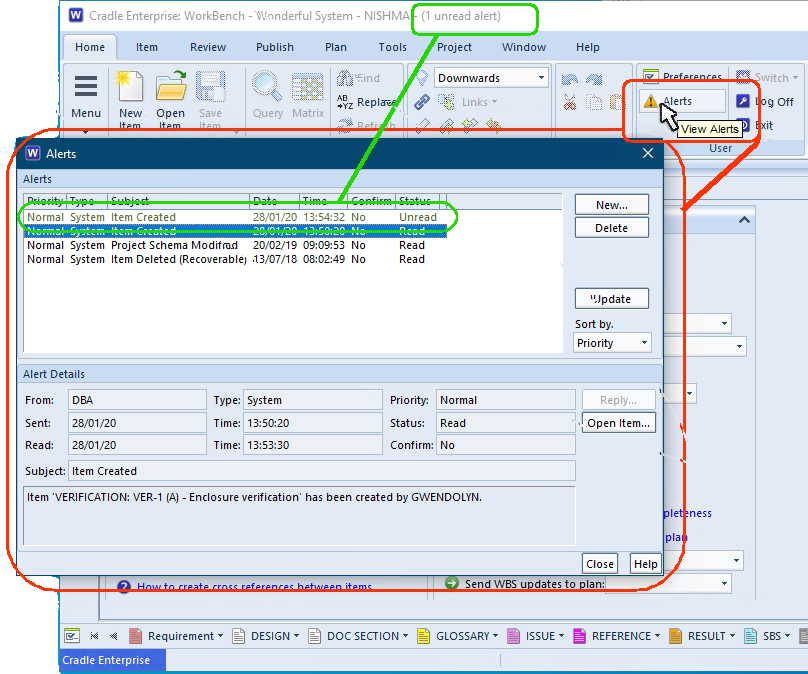Open the Publish ribbon tab
The image size is (808, 674).
[x=275, y=47]
